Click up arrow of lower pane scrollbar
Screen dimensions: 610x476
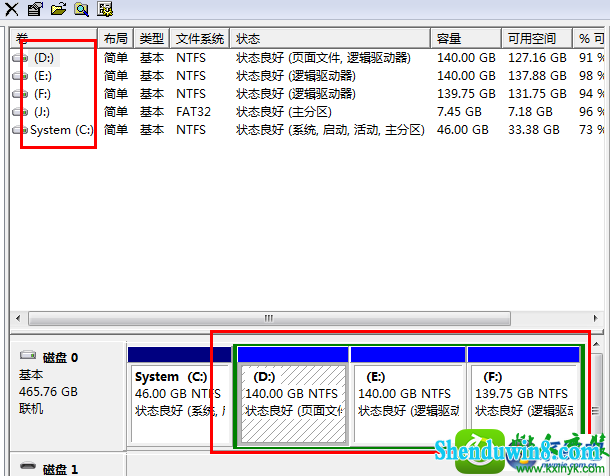[596, 344]
